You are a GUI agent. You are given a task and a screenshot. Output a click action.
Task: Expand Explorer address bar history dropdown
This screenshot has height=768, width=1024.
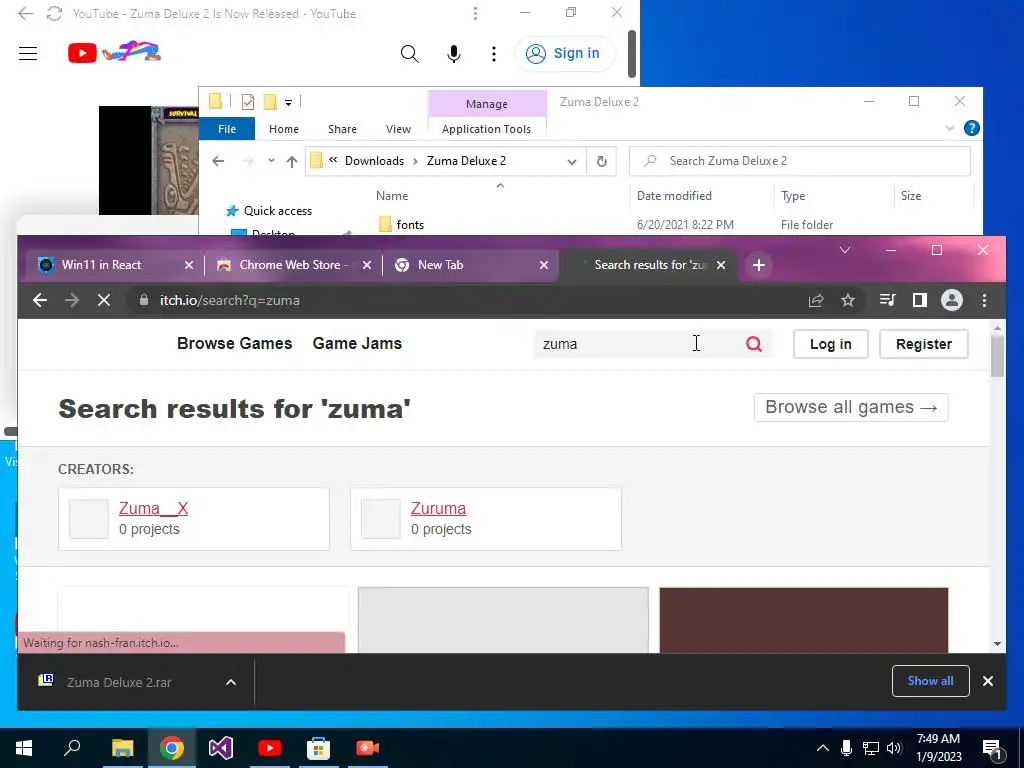[x=572, y=161]
